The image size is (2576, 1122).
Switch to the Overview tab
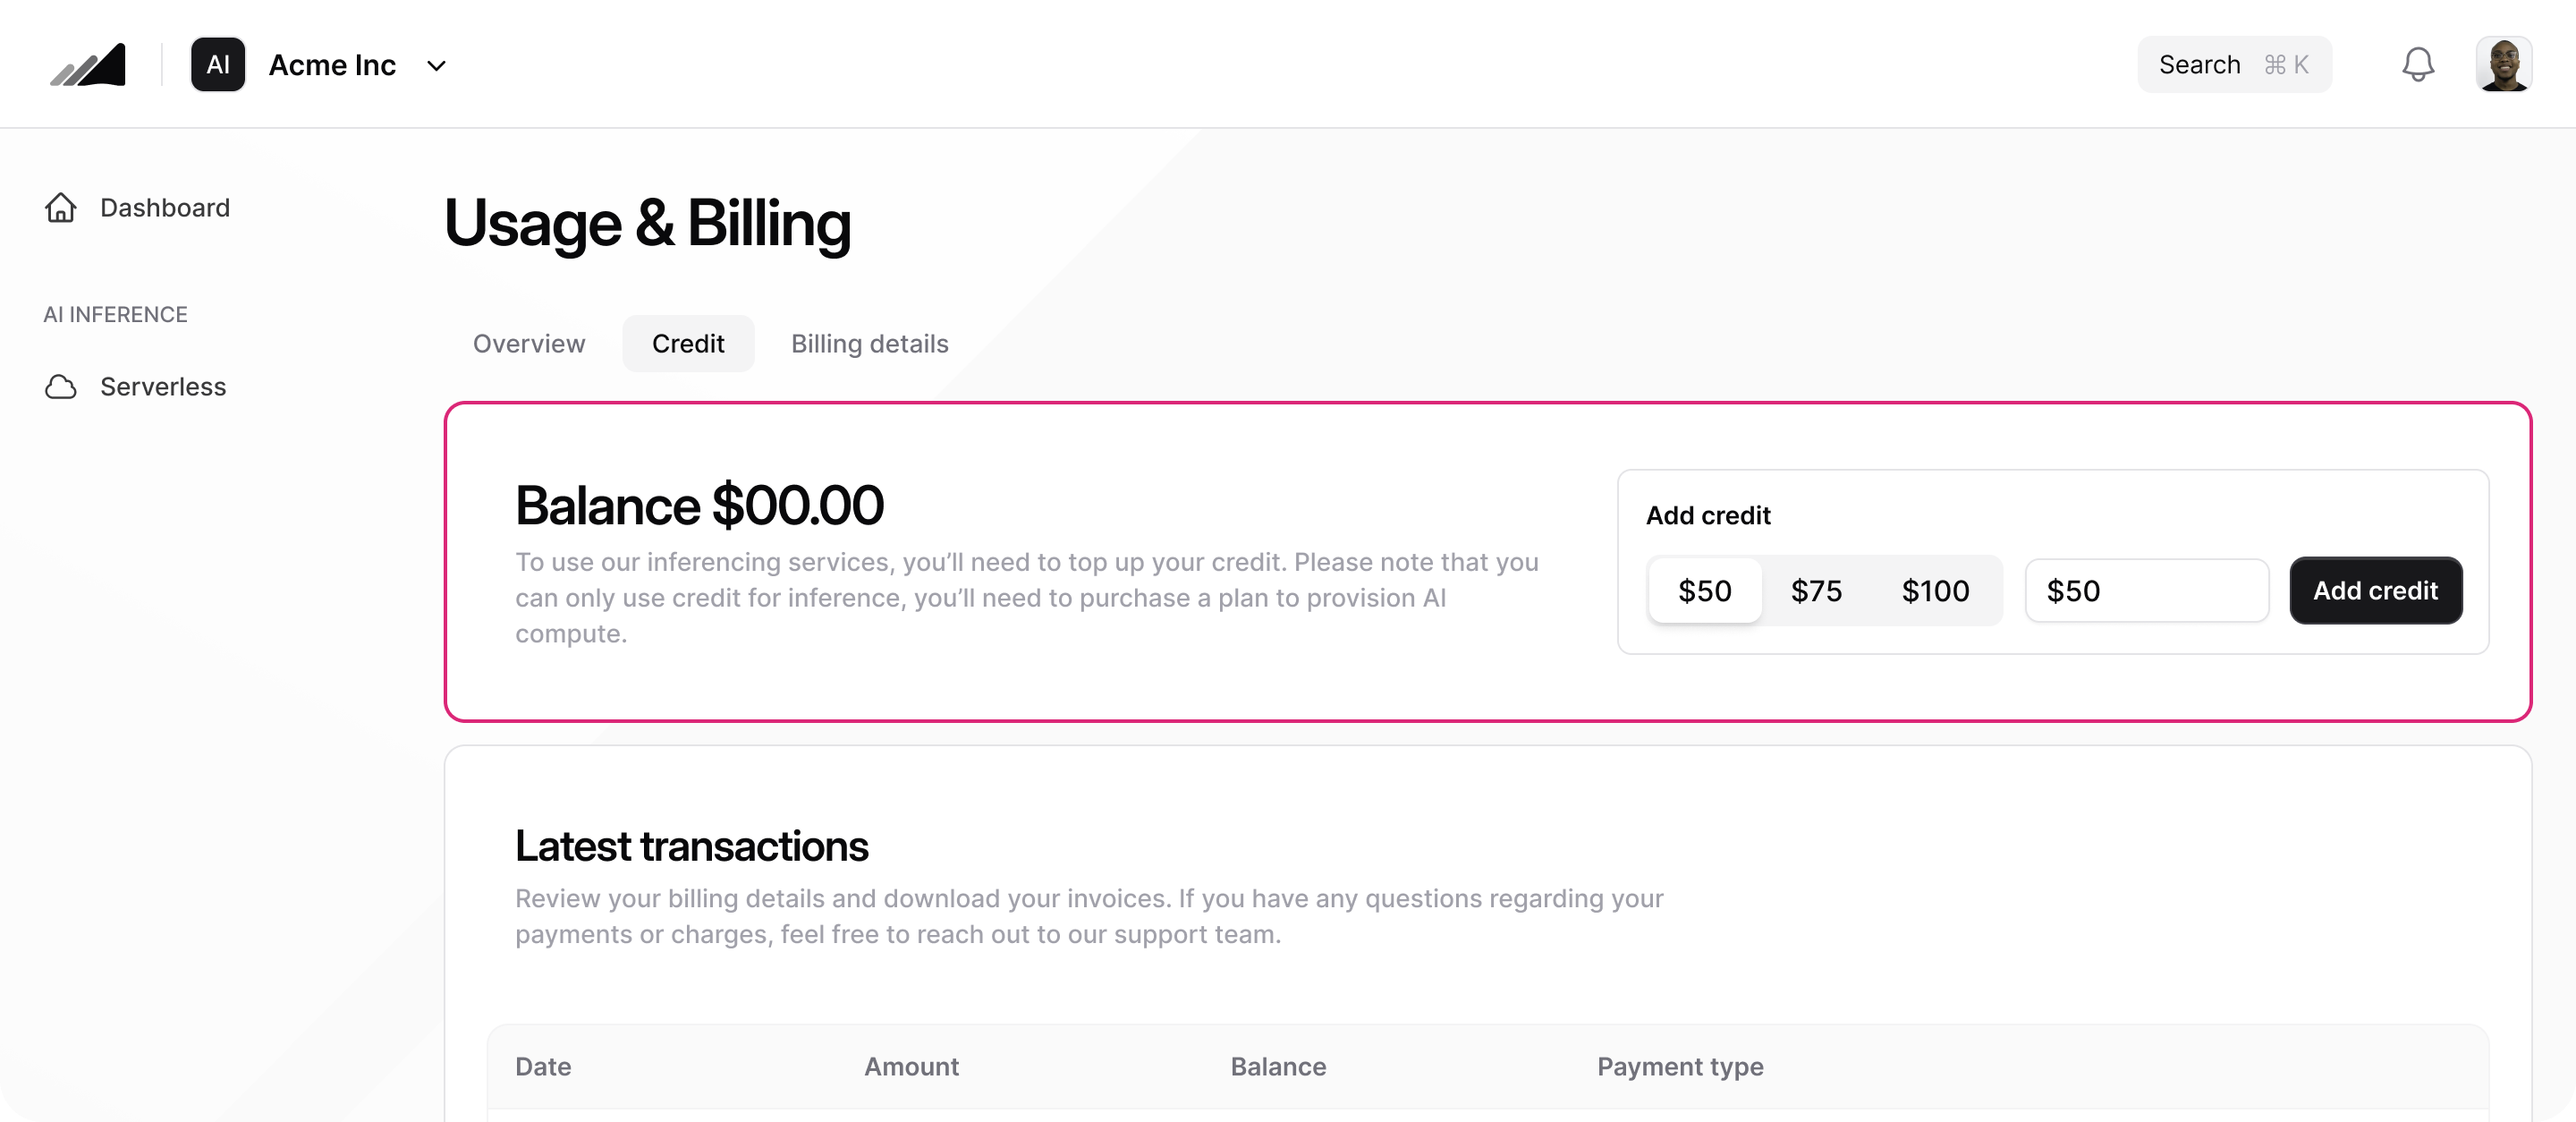pyautogui.click(x=529, y=344)
